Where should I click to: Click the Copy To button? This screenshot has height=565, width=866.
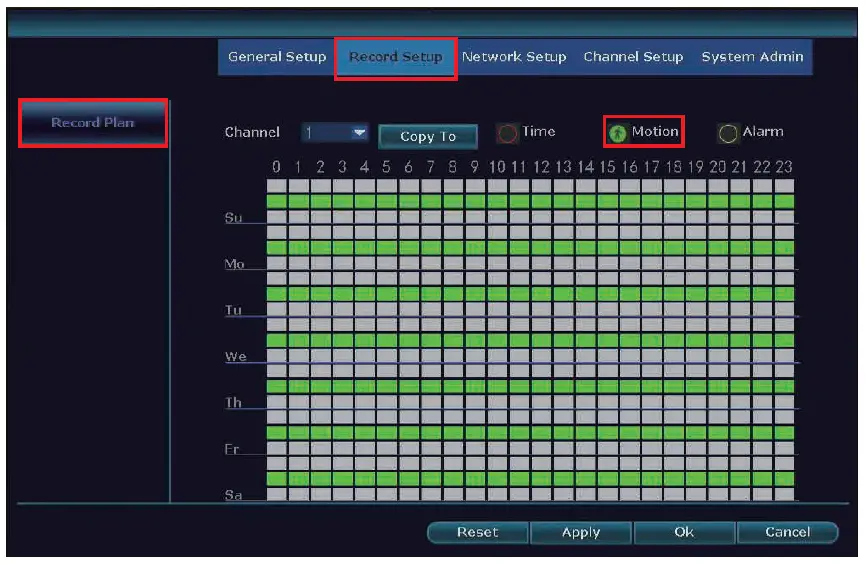pyautogui.click(x=428, y=136)
